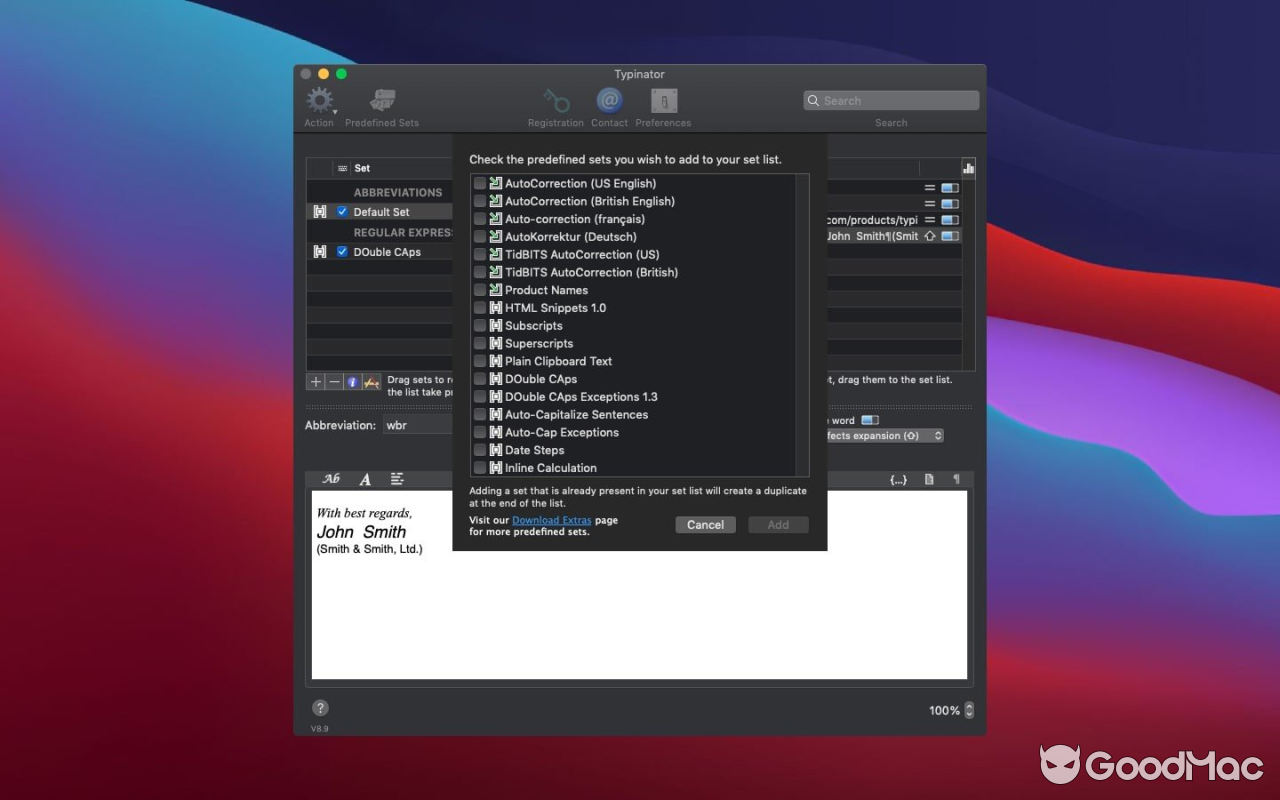Select the Ab formatting icon above the editor
Screen dimensions: 1280x800
(x=331, y=479)
